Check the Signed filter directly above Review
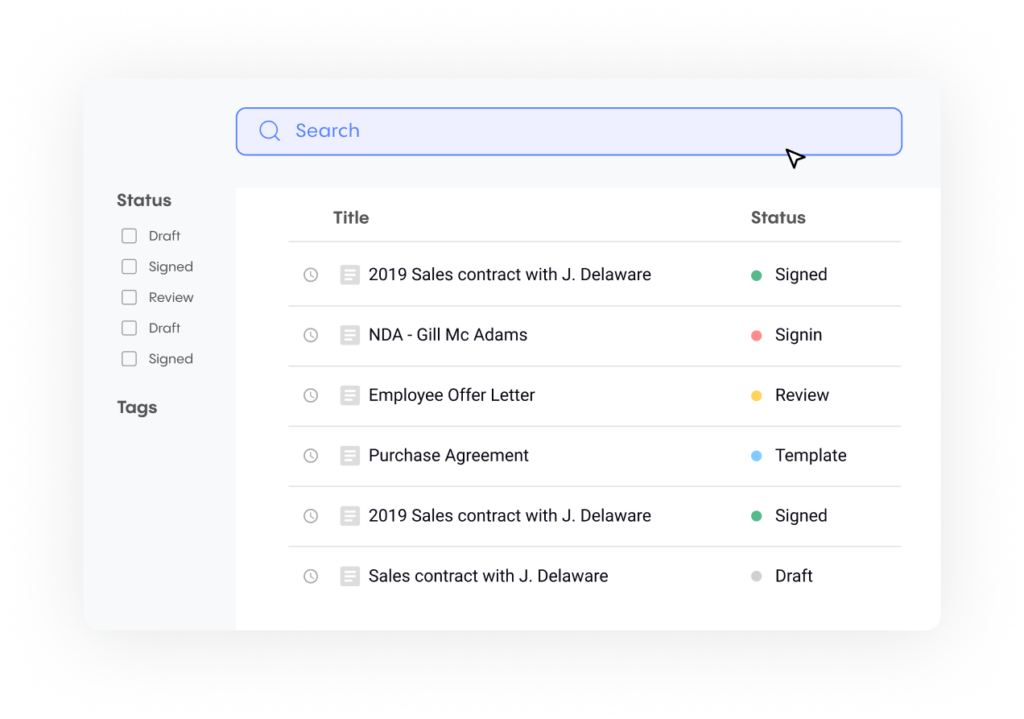The width and height of the screenshot is (1024, 719). [x=129, y=266]
